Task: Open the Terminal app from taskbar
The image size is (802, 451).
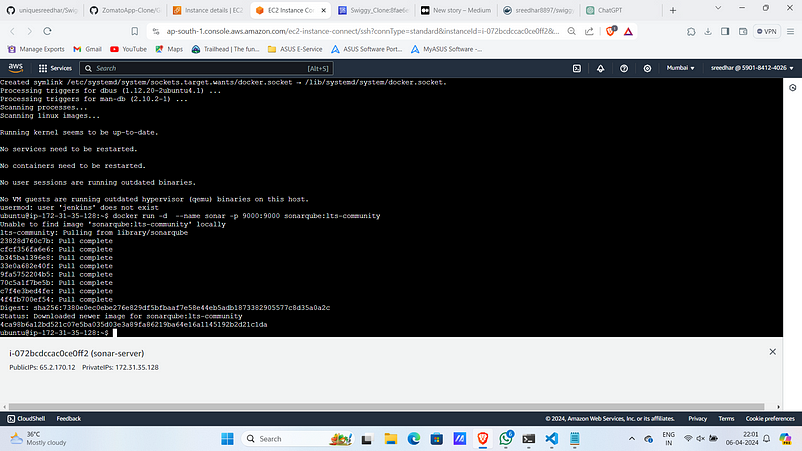Action: click(x=528, y=439)
